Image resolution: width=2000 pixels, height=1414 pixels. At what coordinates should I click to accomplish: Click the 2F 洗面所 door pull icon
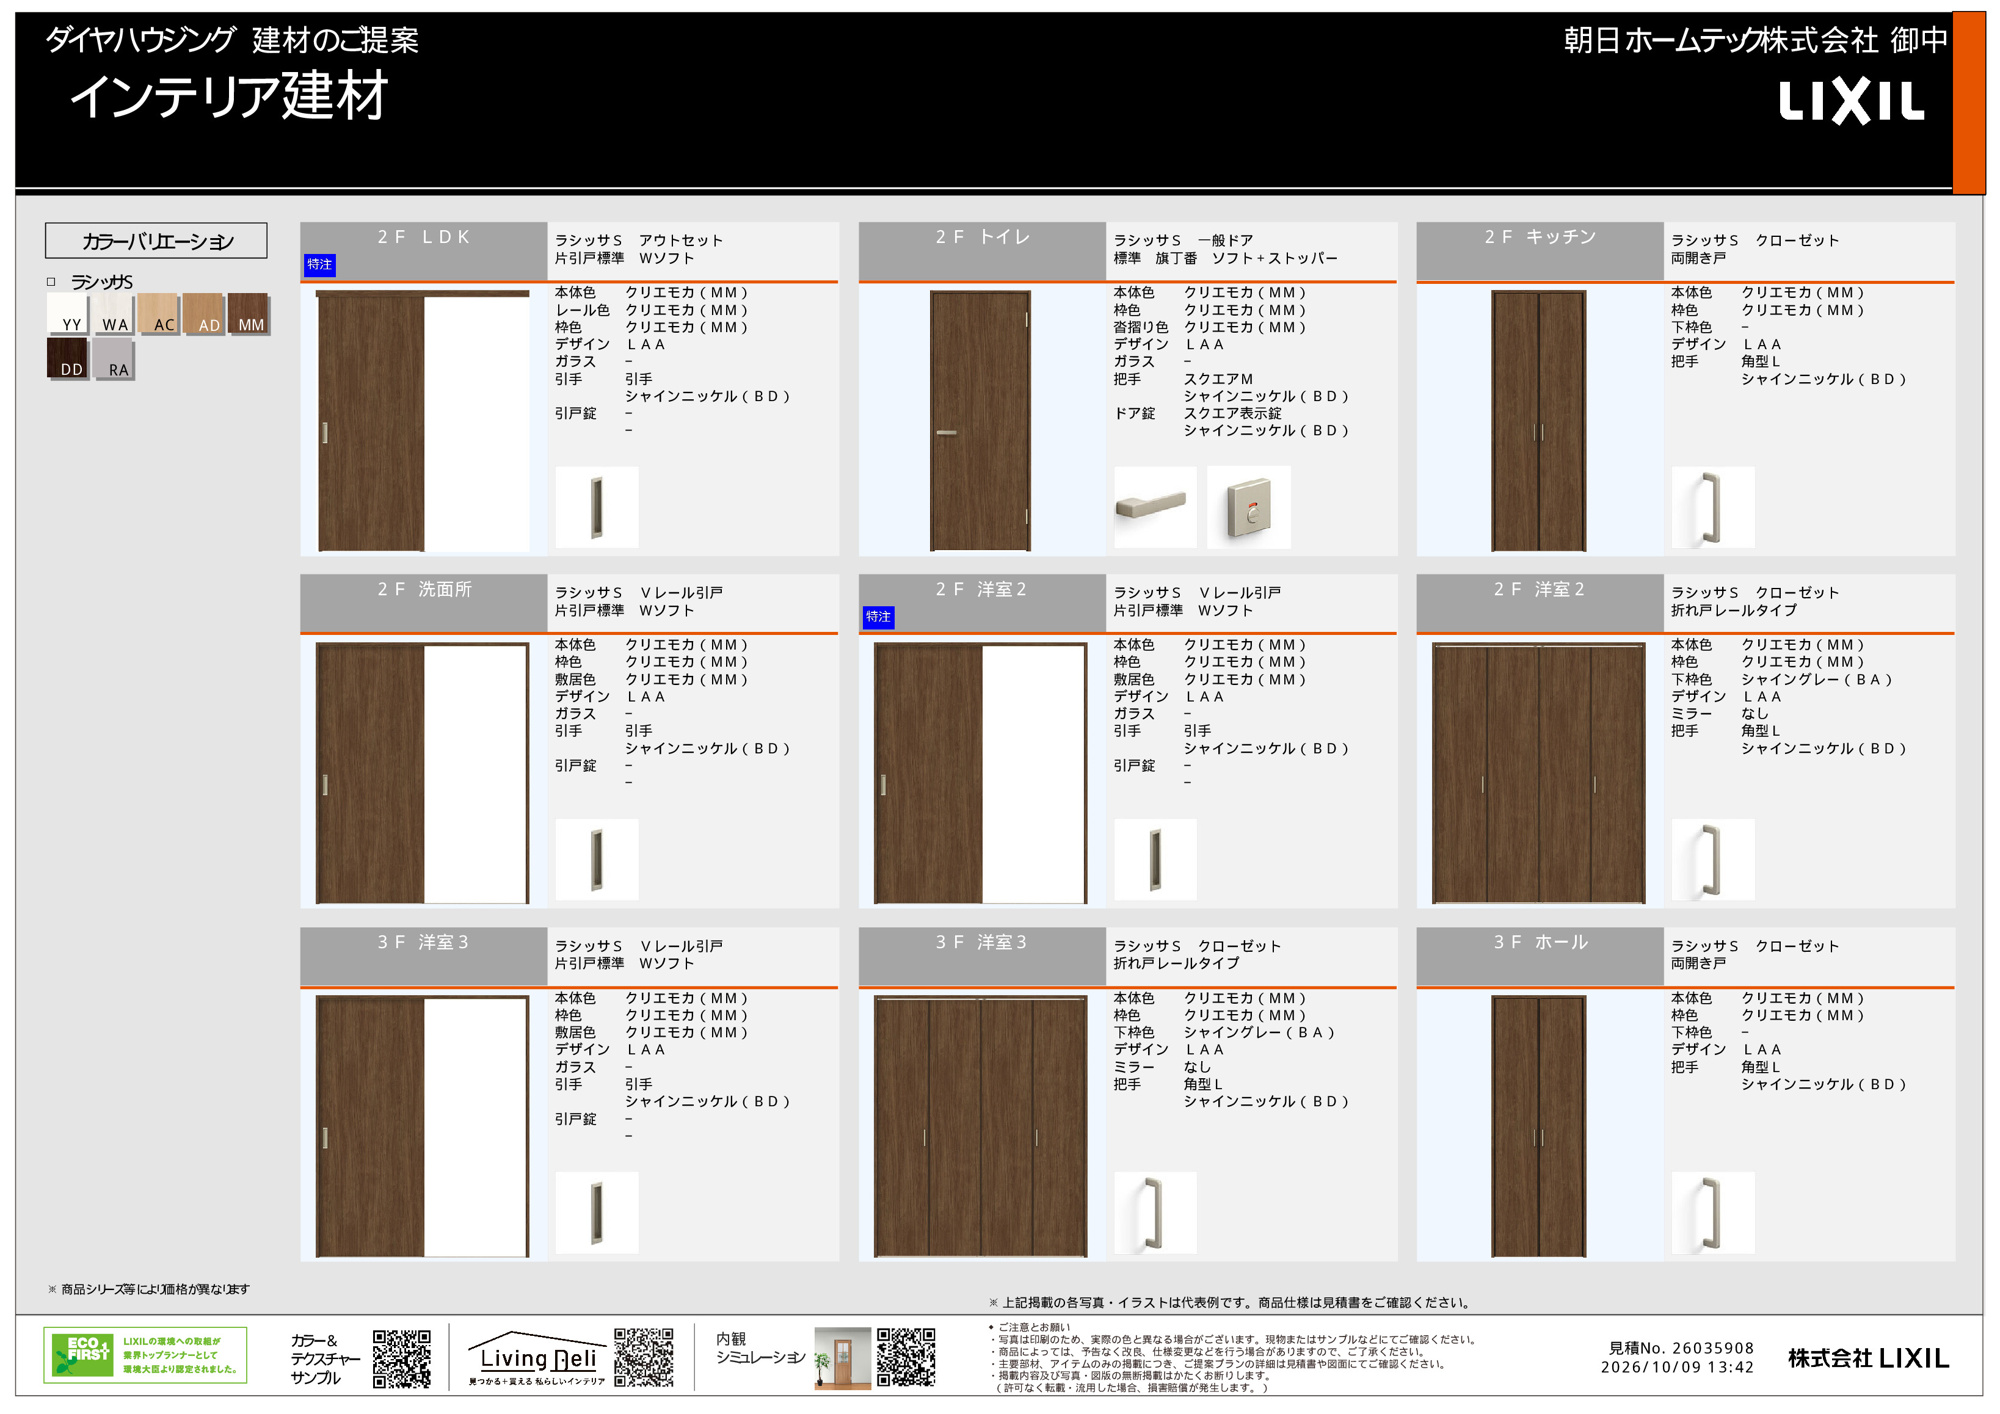pos(597,860)
